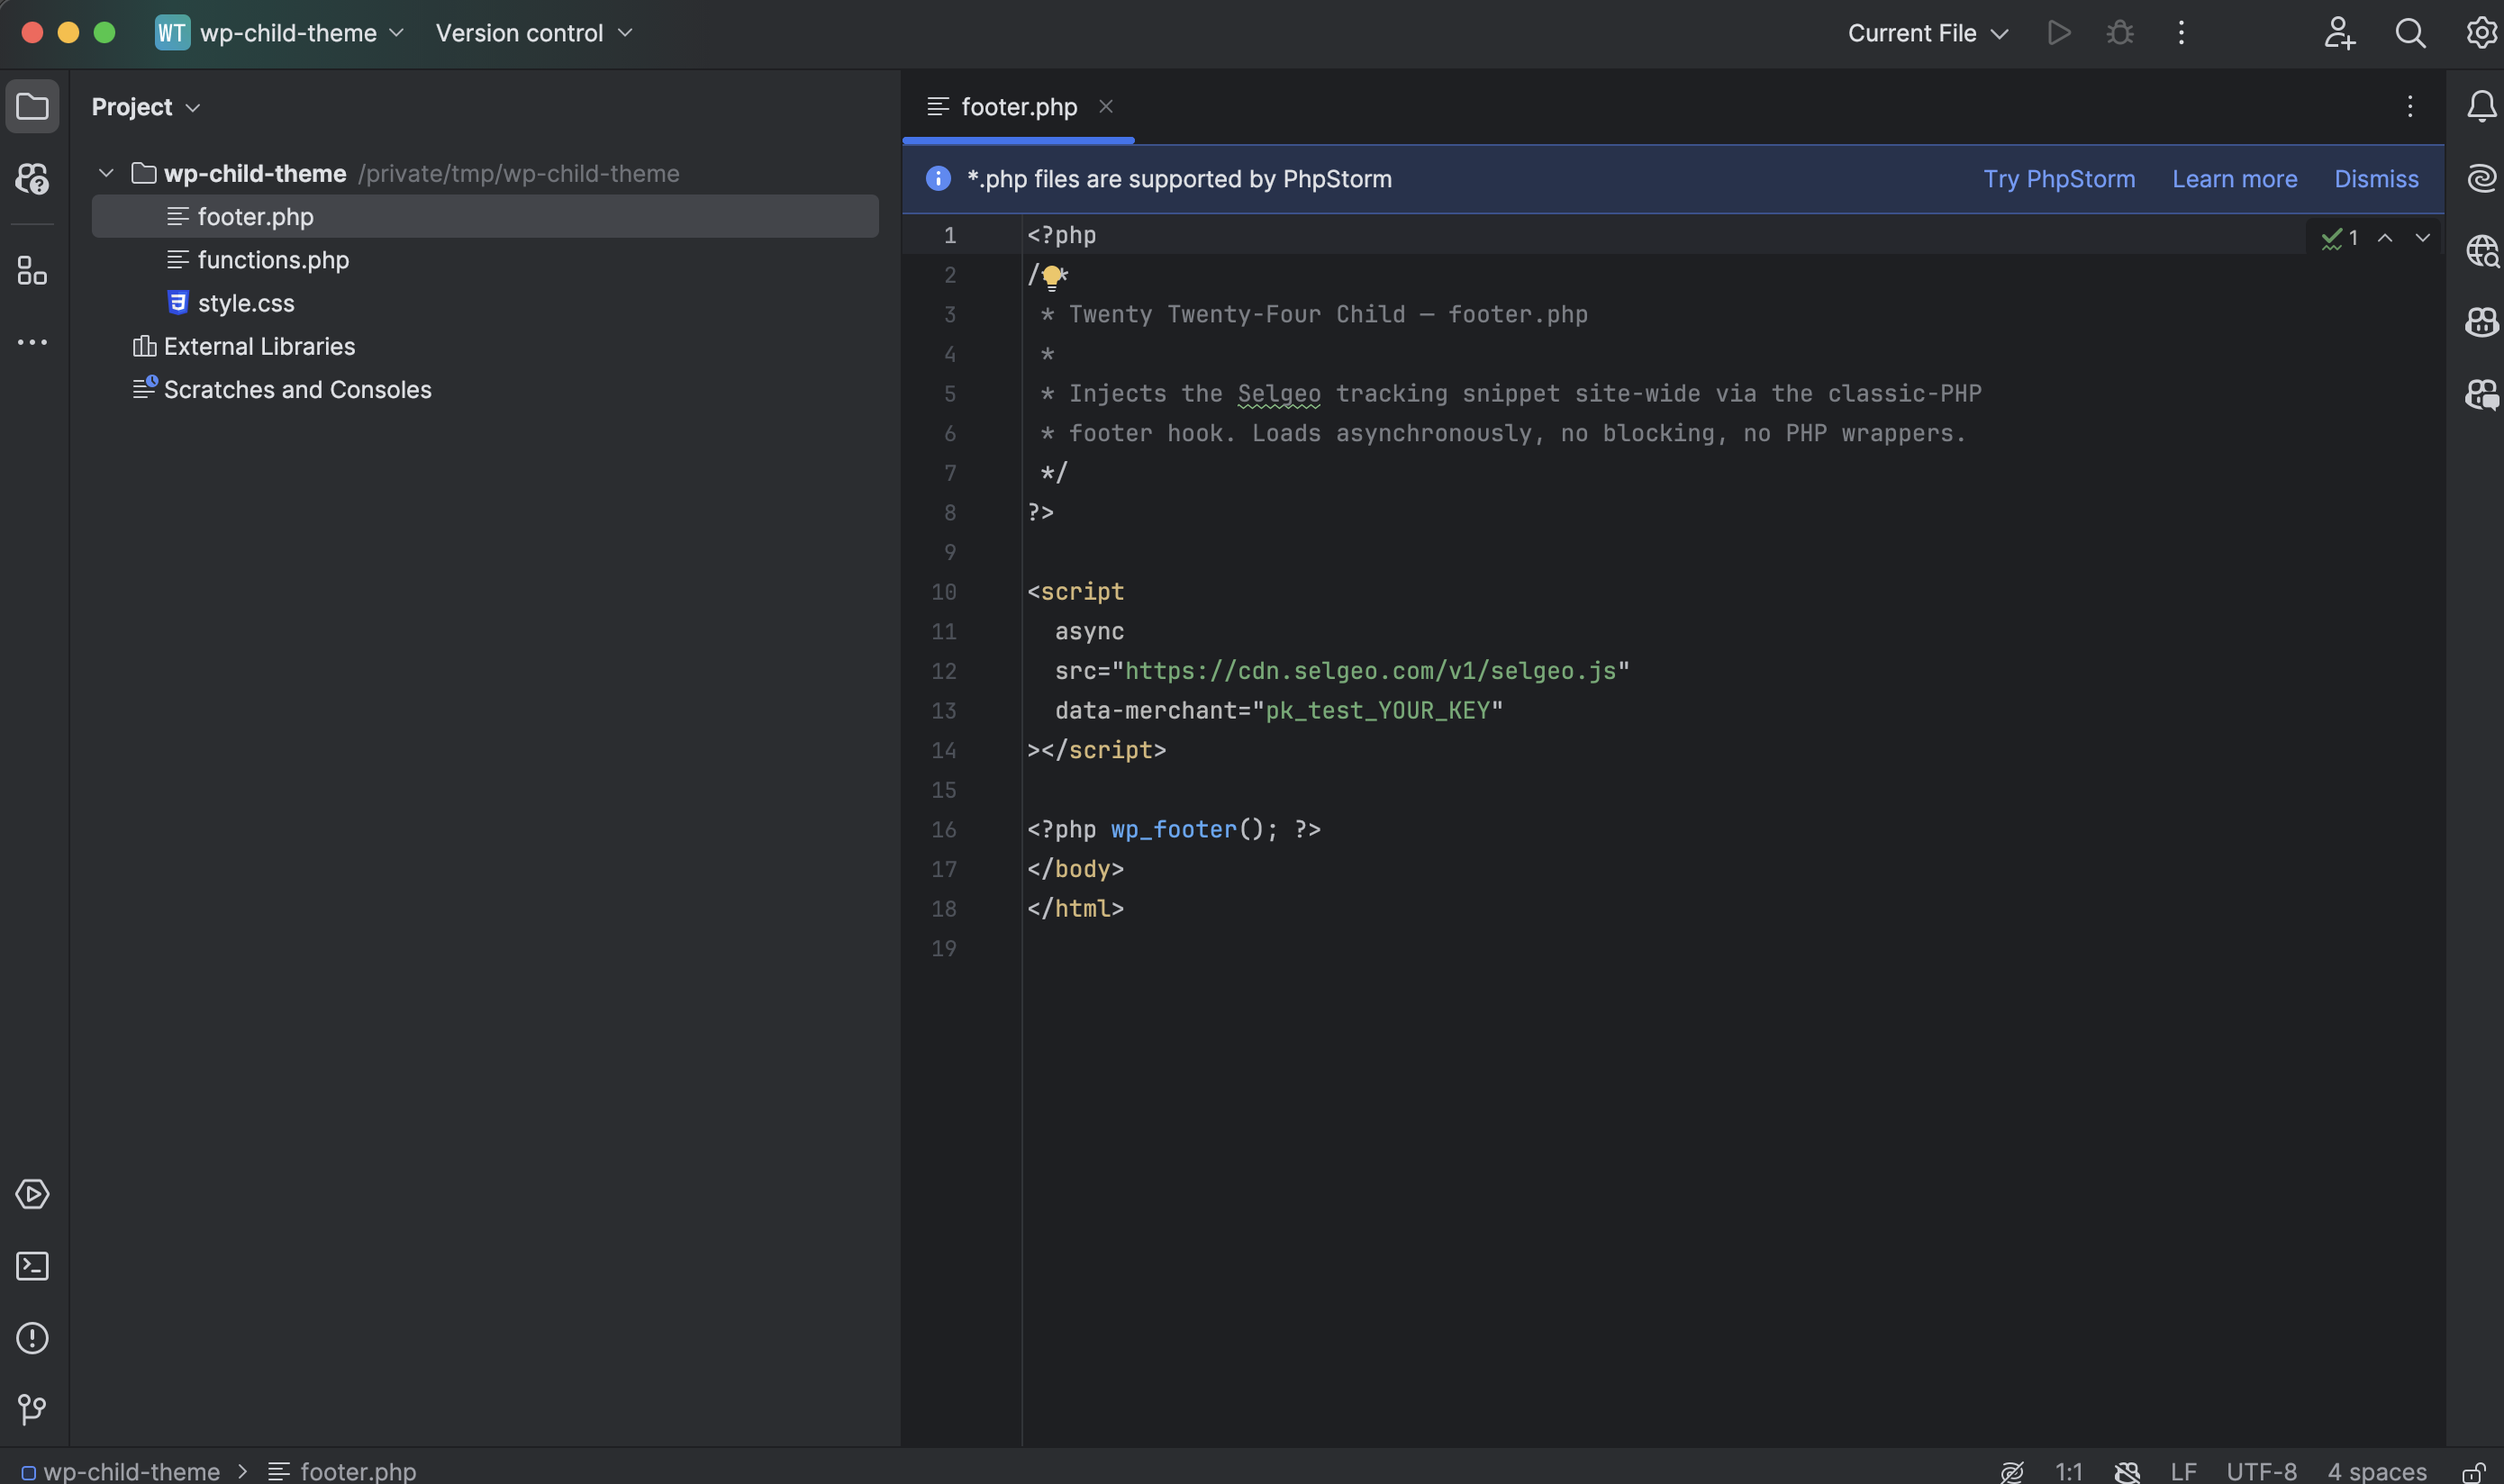The width and height of the screenshot is (2504, 1484).
Task: Click line number 16 in gutter
Action: [943, 830]
